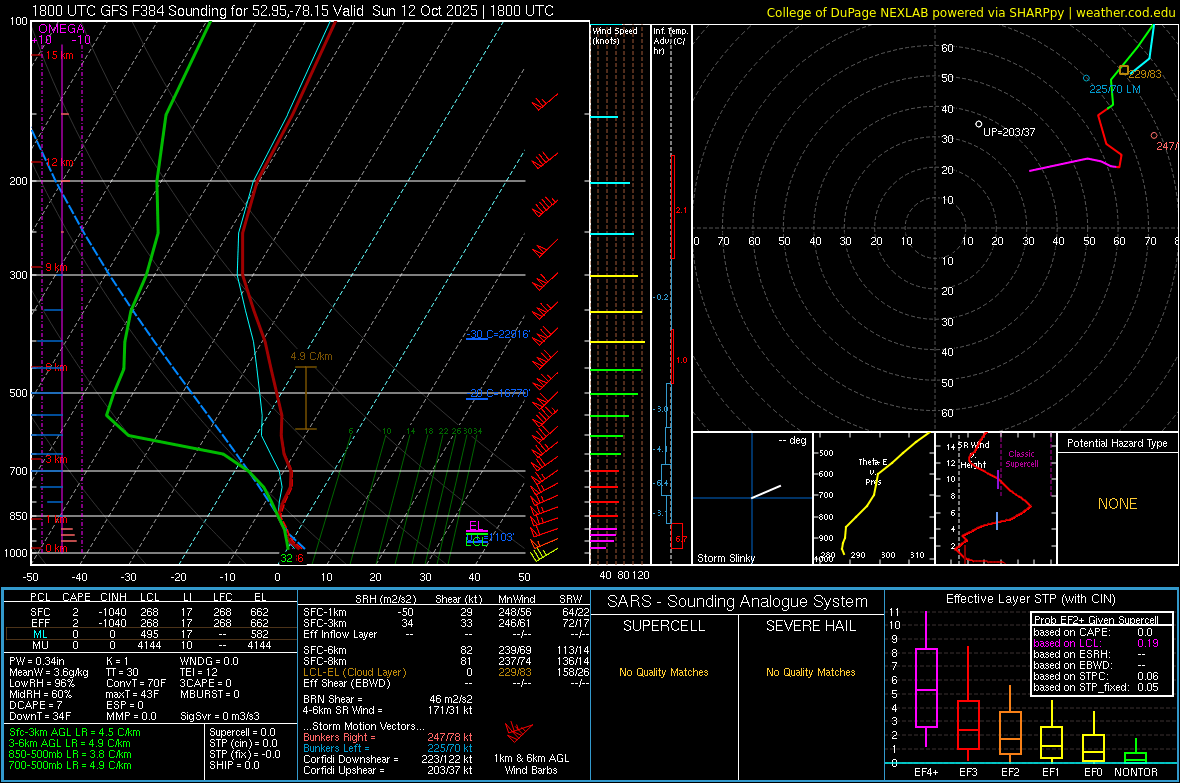Click the green LCL label on the skew-T
This screenshot has width=1180, height=783.
coord(476,541)
